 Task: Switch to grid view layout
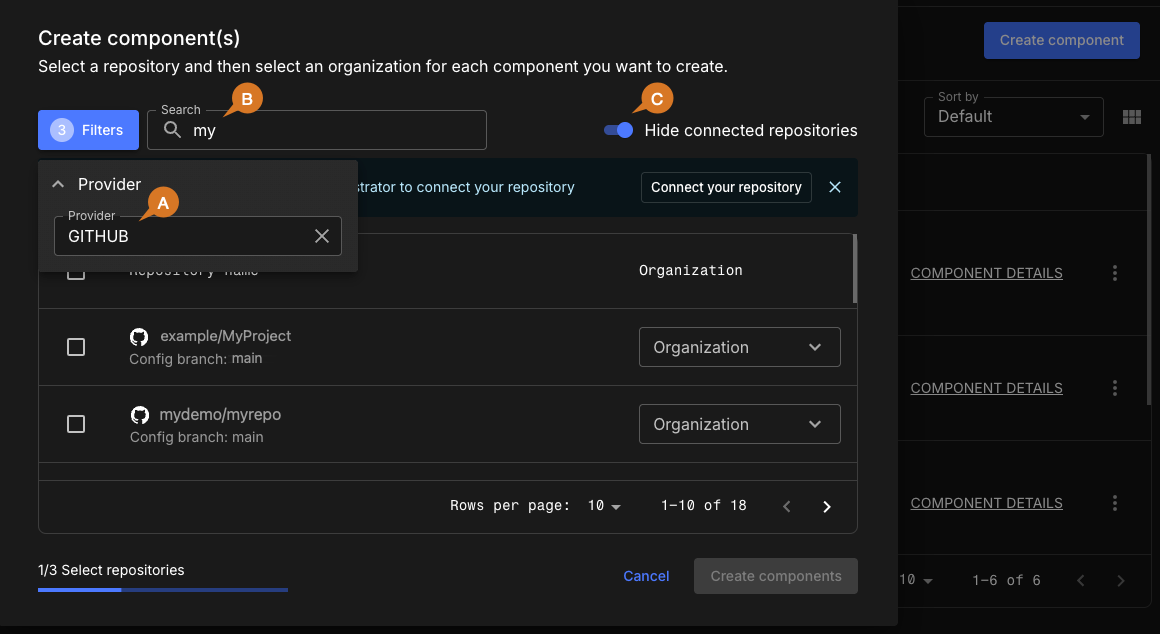(x=1131, y=117)
